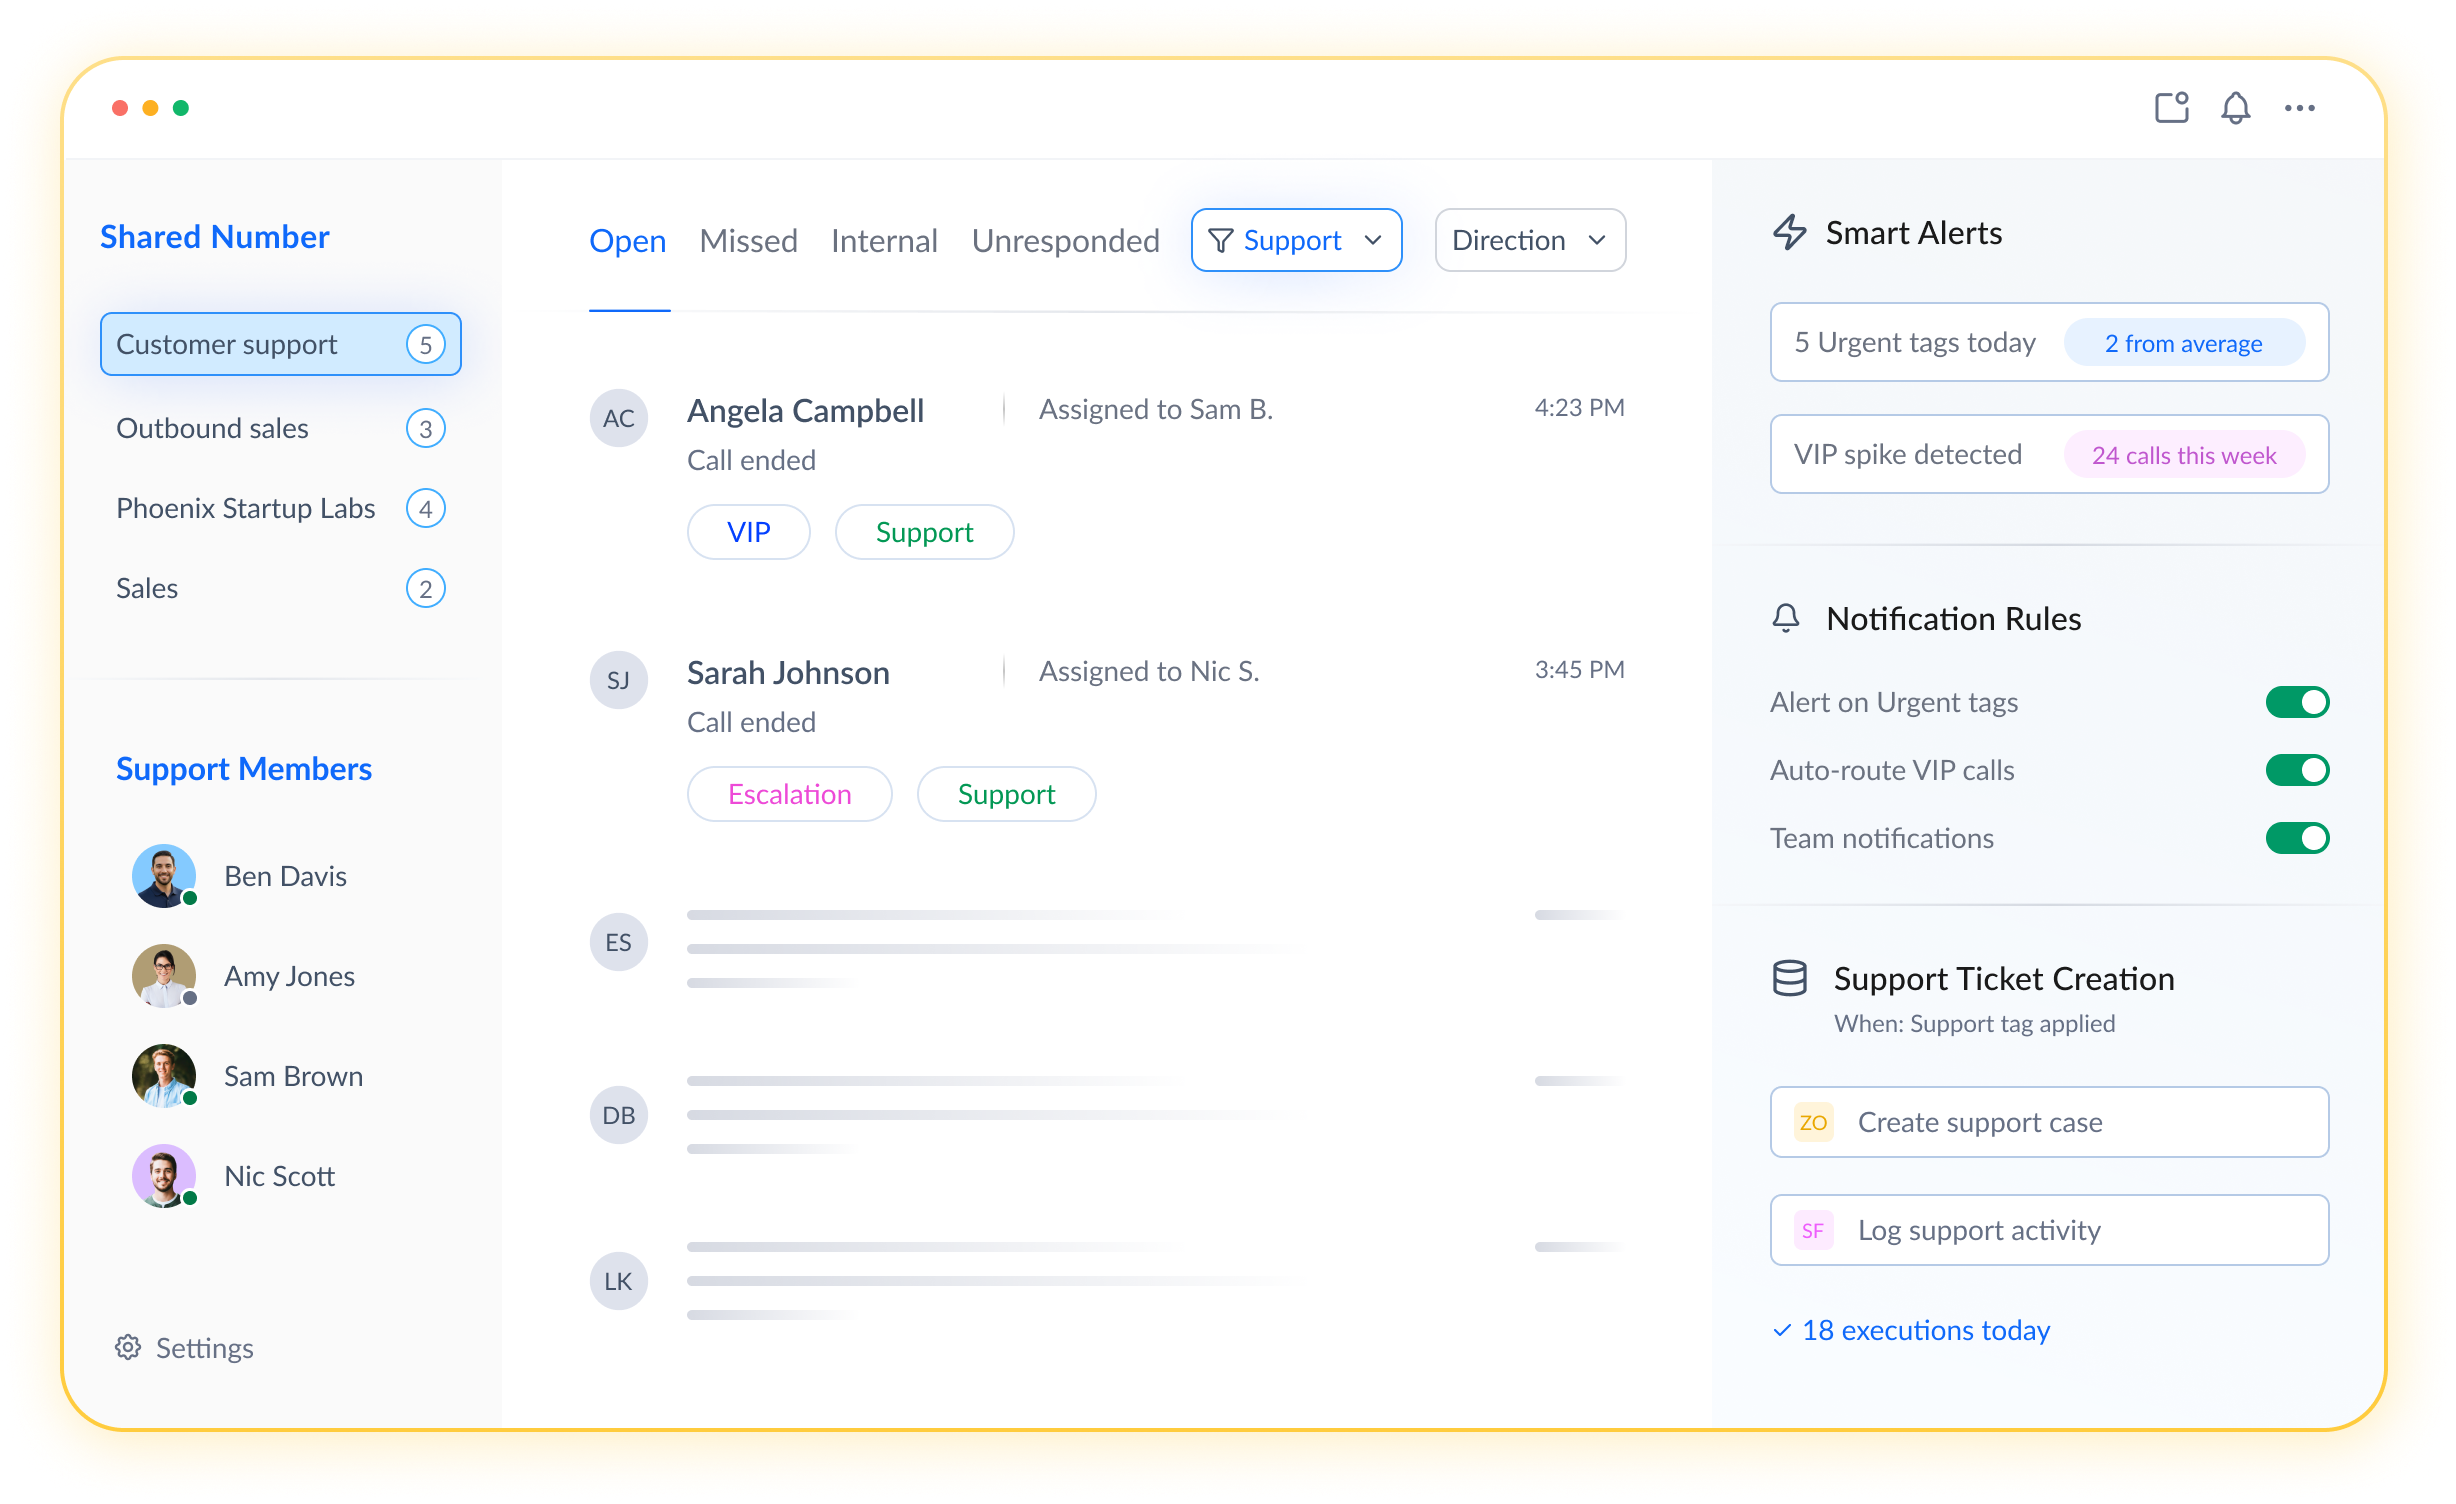Click the compose note icon in header

point(2171,108)
